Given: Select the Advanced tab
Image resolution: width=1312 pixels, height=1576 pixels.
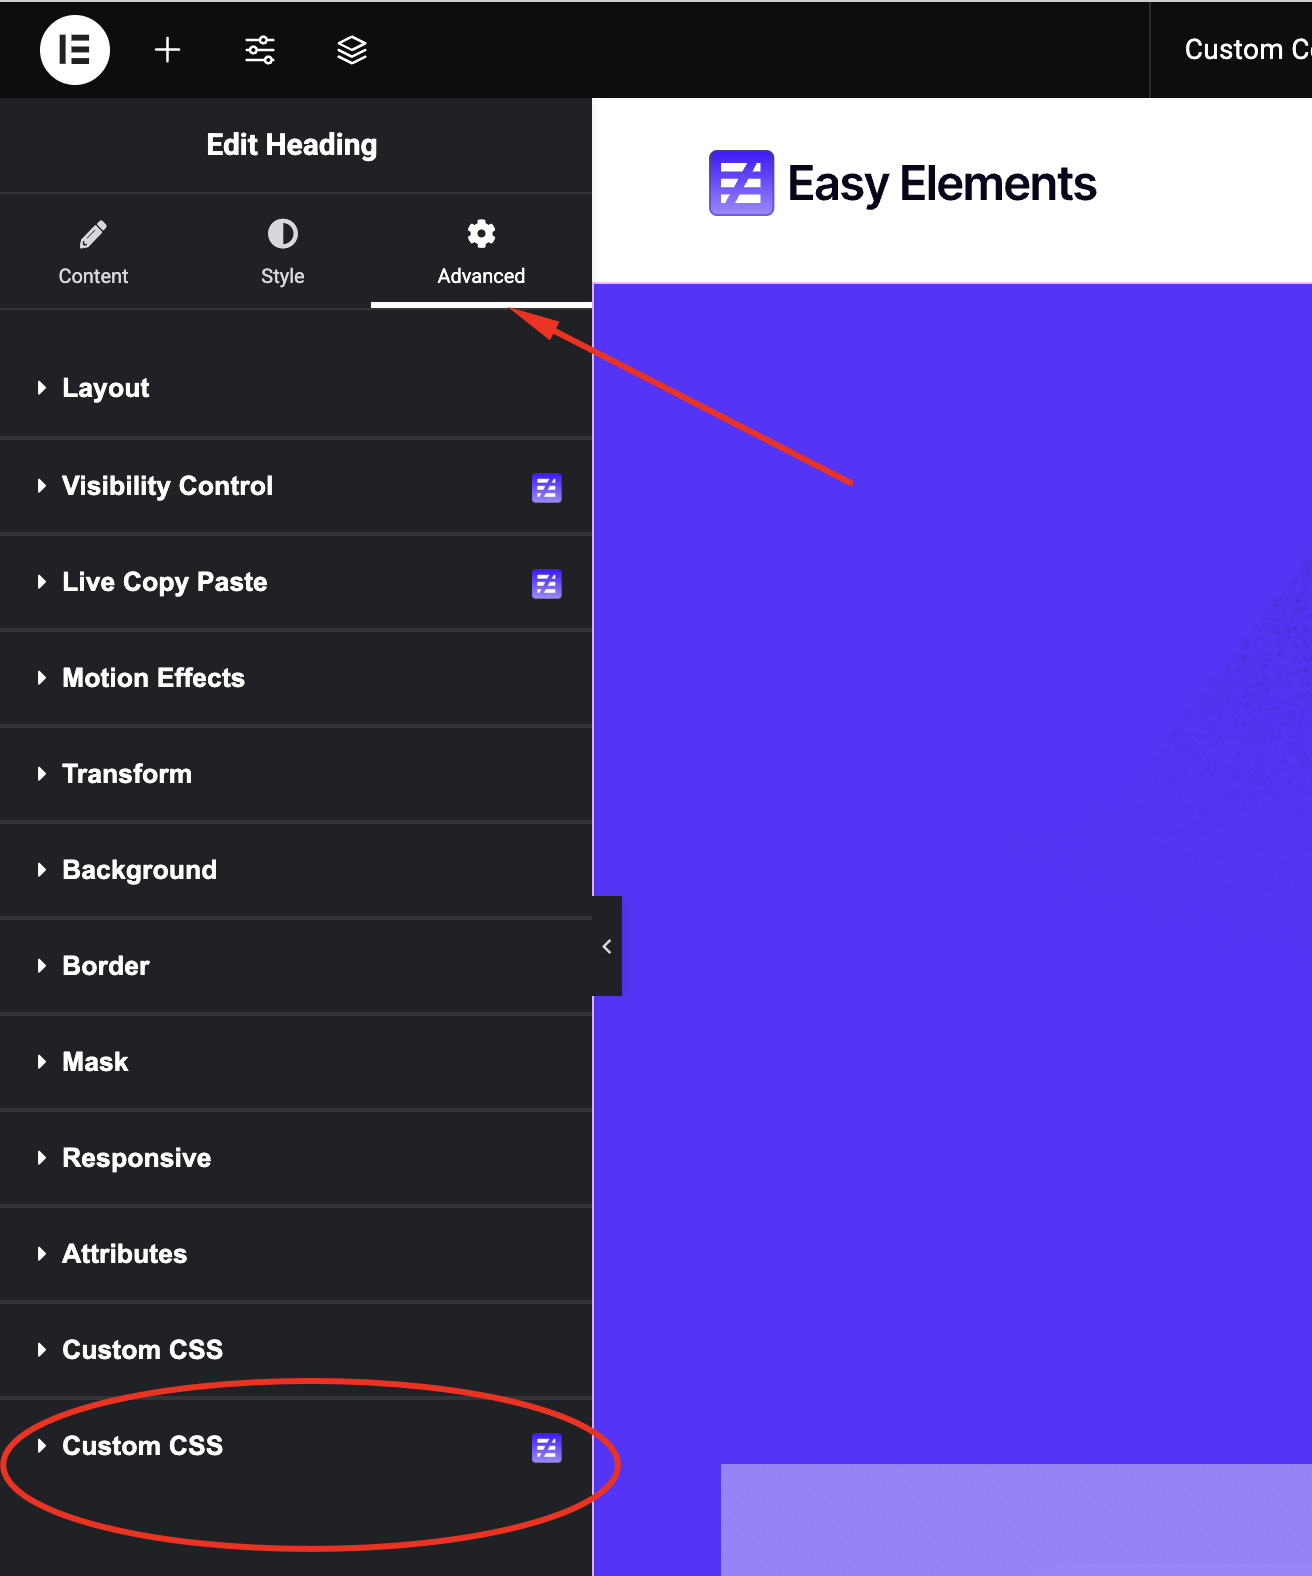Looking at the screenshot, I should click(x=481, y=252).
